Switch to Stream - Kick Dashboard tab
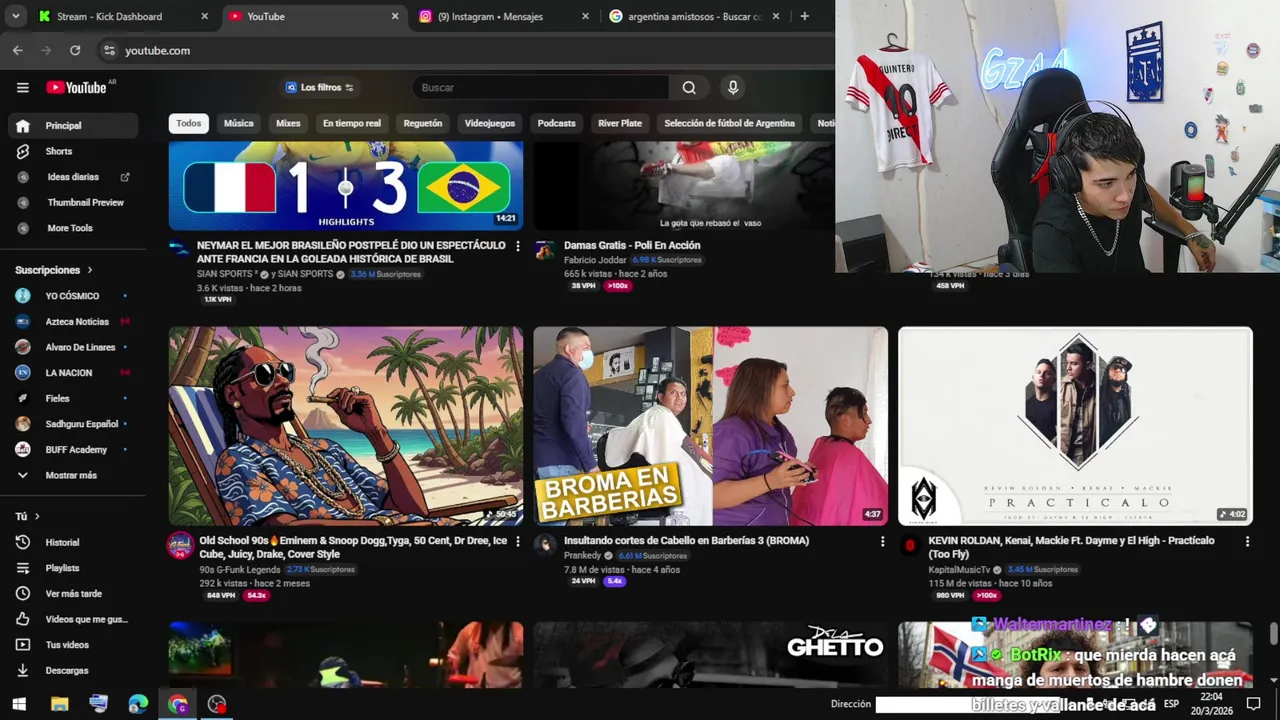 [123, 16]
